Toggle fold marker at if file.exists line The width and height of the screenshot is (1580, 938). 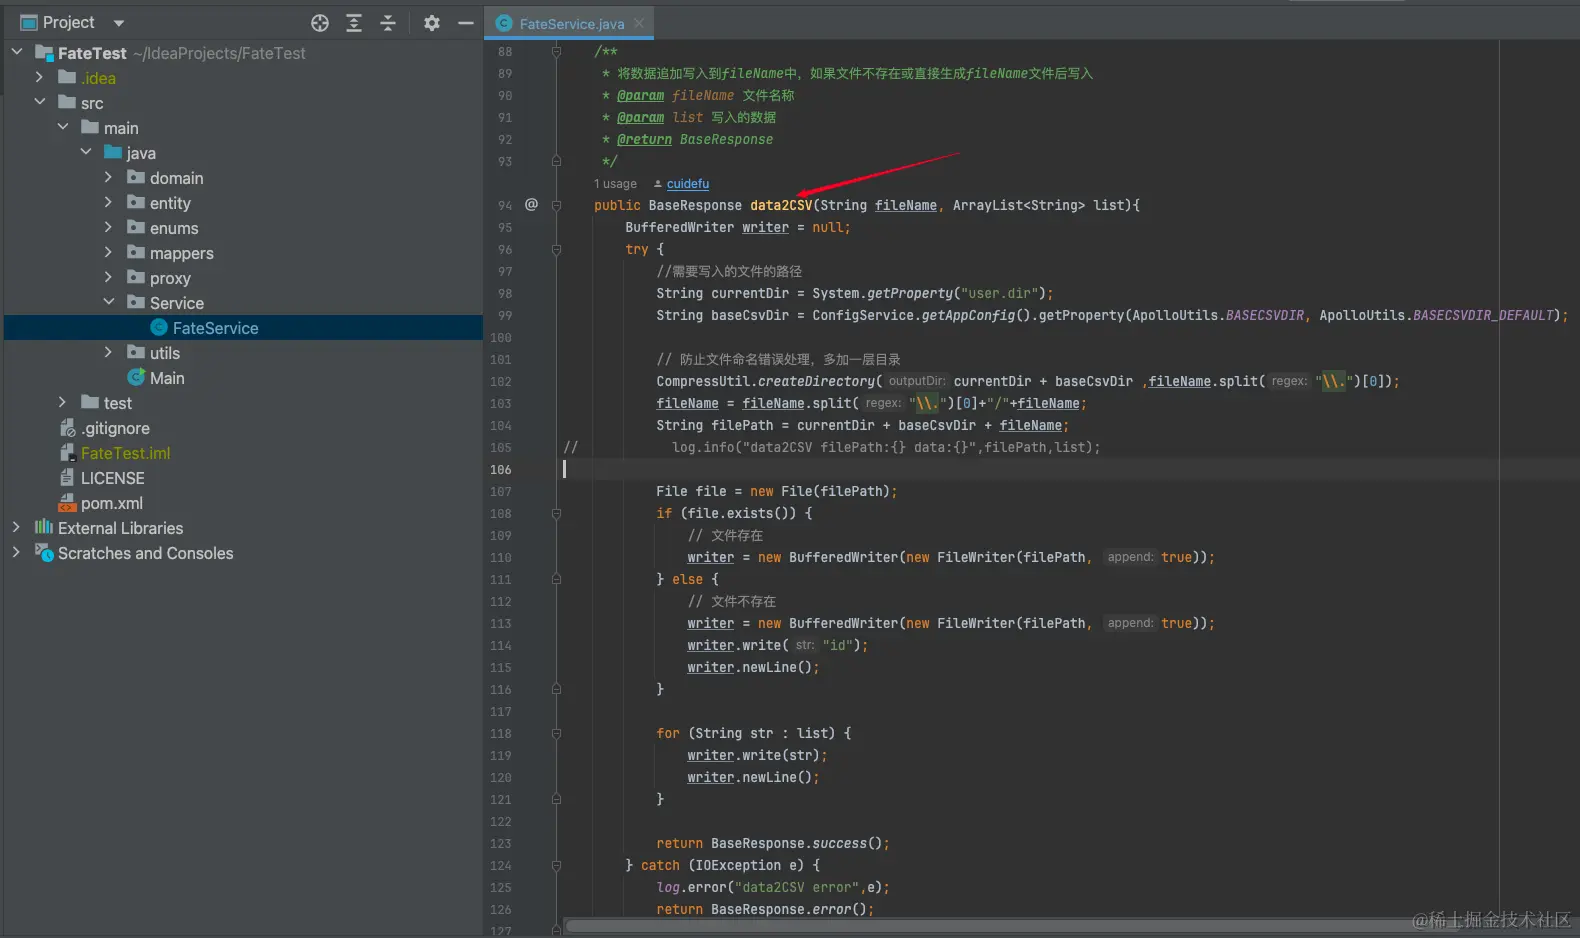click(x=556, y=513)
